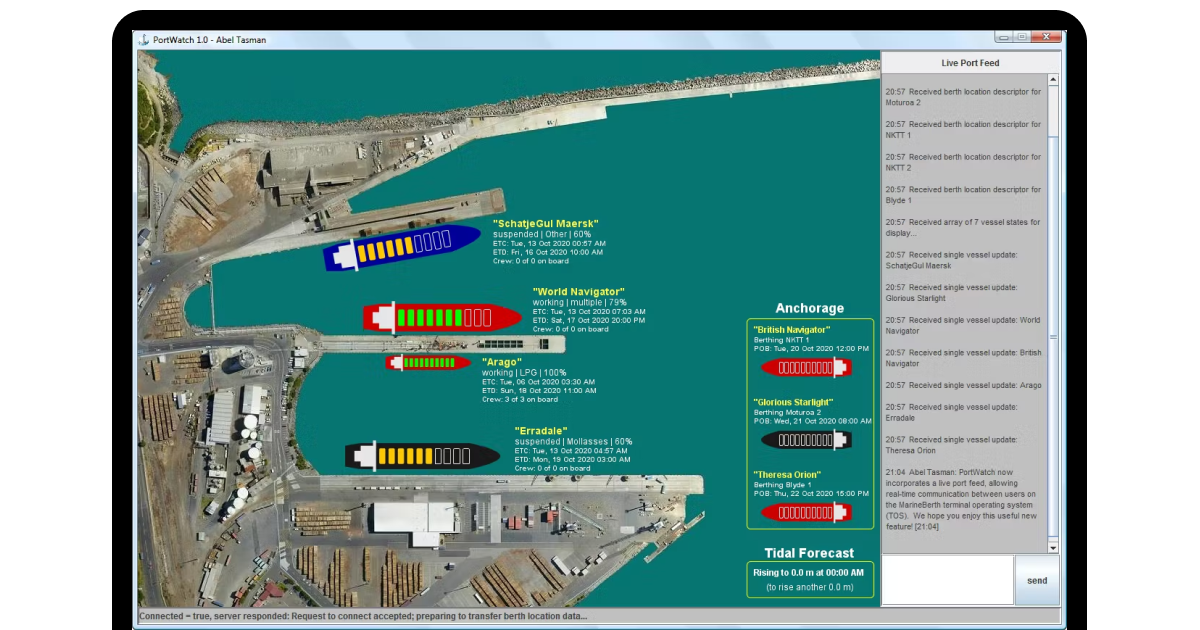Click "Crew: 3 of 3 on board" text
1200x630 pixels.
(520, 399)
